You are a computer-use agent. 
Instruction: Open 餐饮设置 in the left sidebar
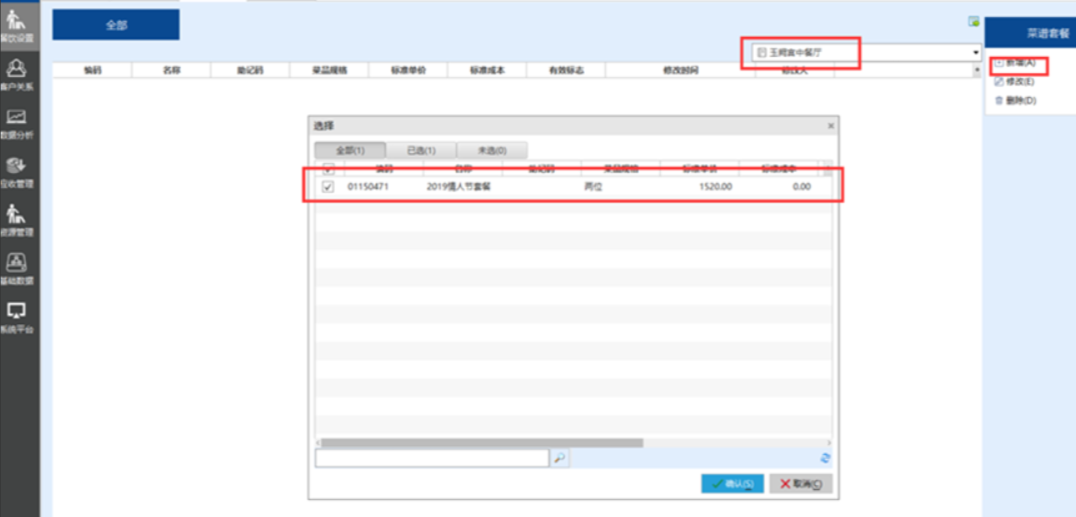(x=18, y=24)
